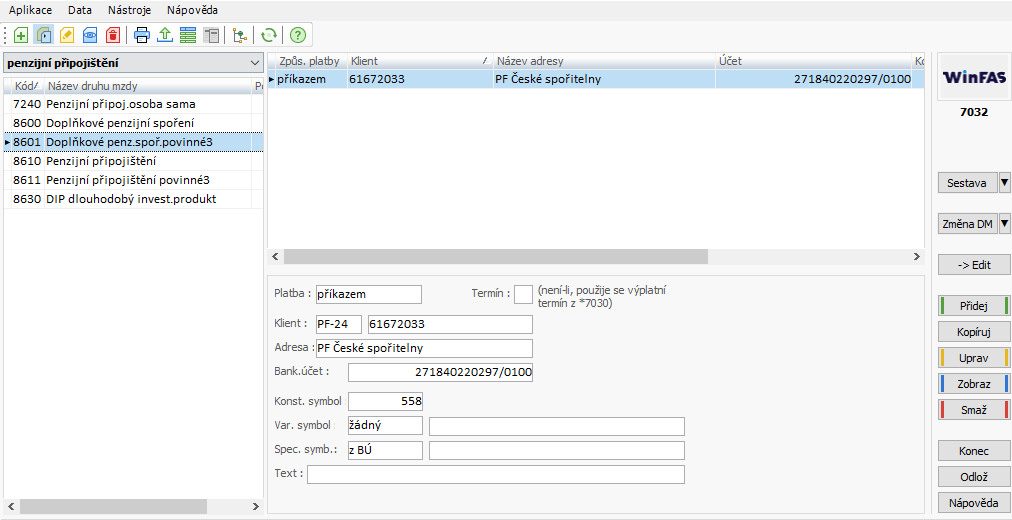
Task: Click the copy record toolbar icon
Action: [x=44, y=35]
